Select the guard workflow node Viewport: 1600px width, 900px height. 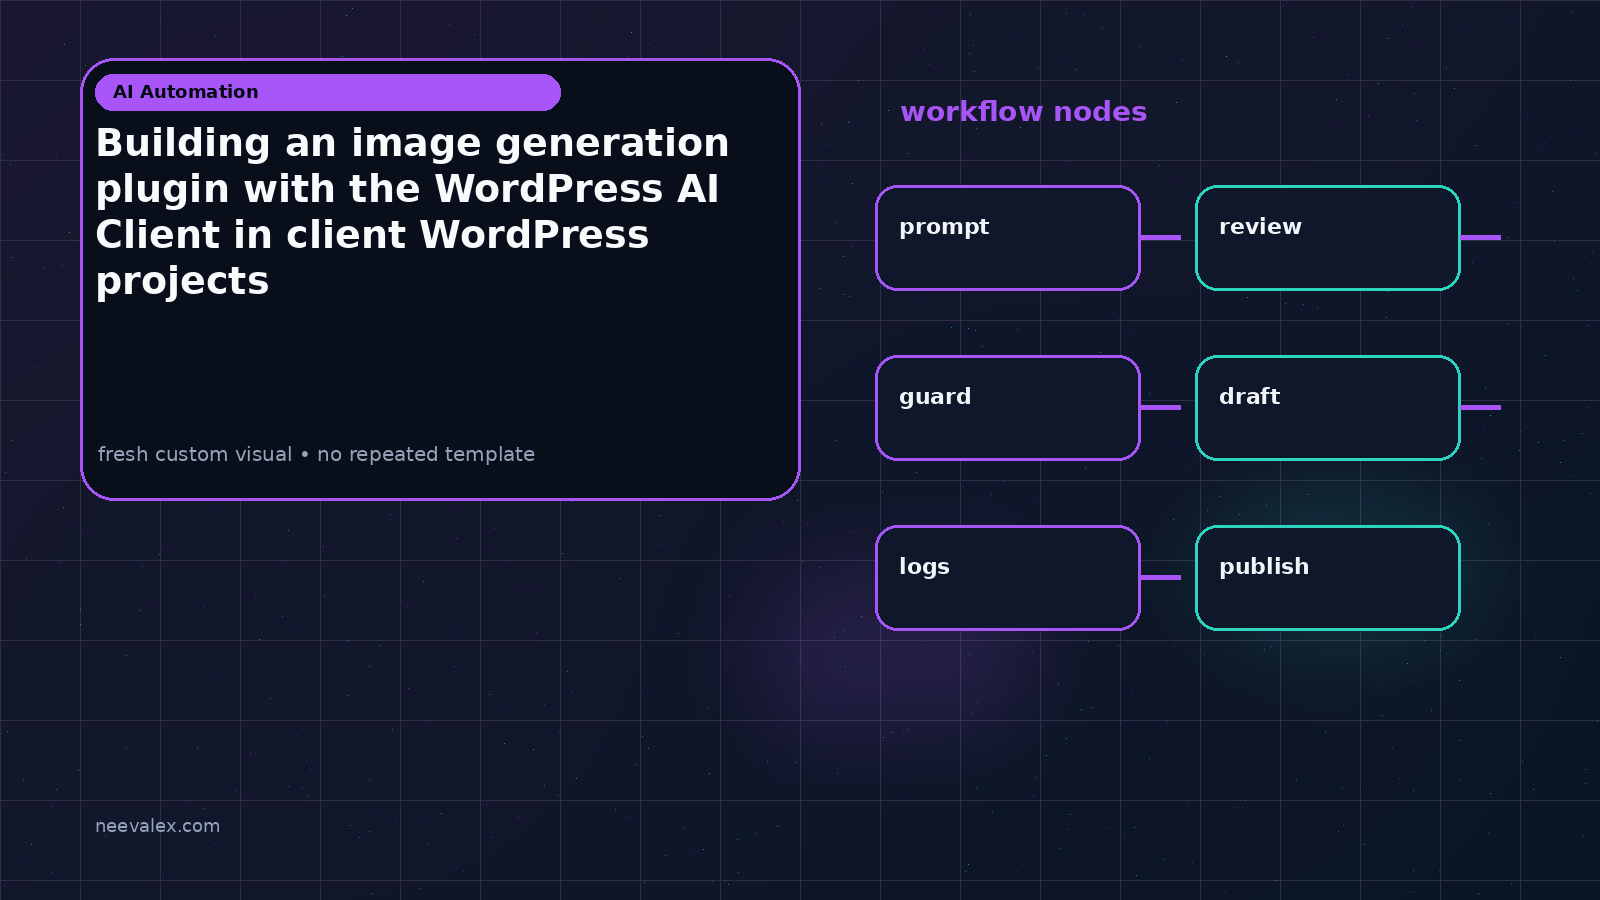click(x=1008, y=408)
